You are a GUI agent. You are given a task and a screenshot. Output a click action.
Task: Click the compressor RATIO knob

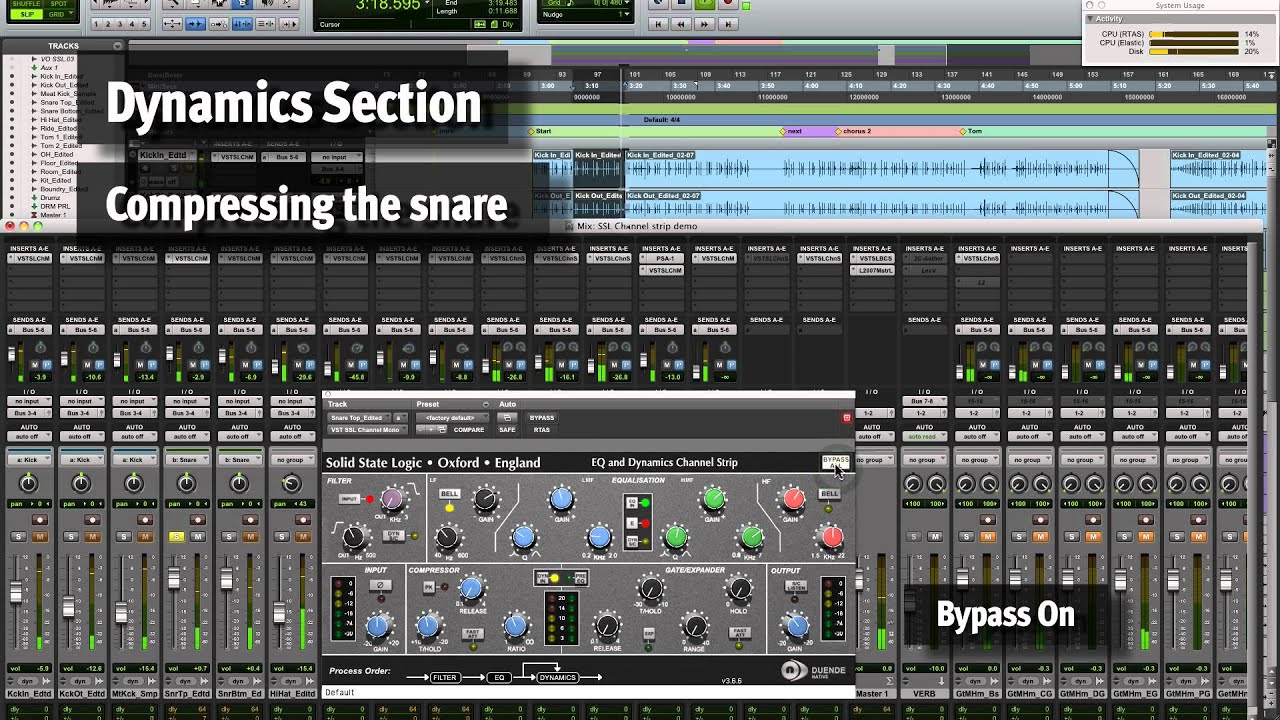point(515,627)
